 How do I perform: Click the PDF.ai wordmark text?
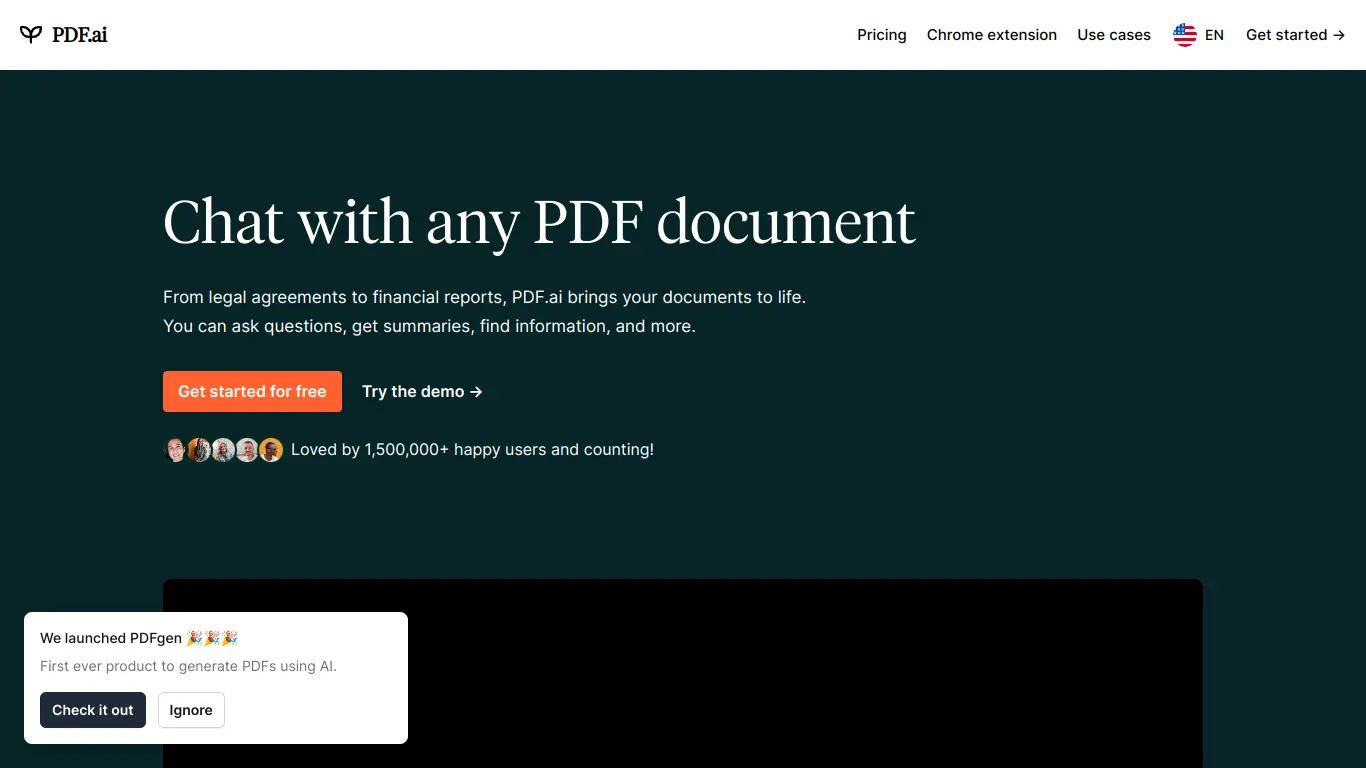tap(79, 35)
